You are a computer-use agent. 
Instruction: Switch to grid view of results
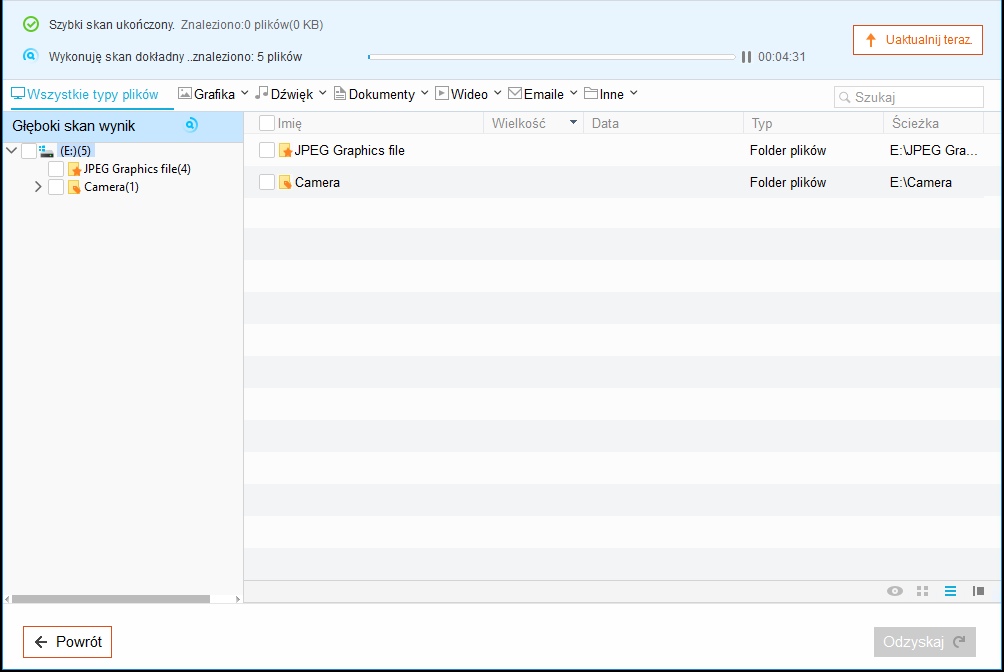point(922,591)
